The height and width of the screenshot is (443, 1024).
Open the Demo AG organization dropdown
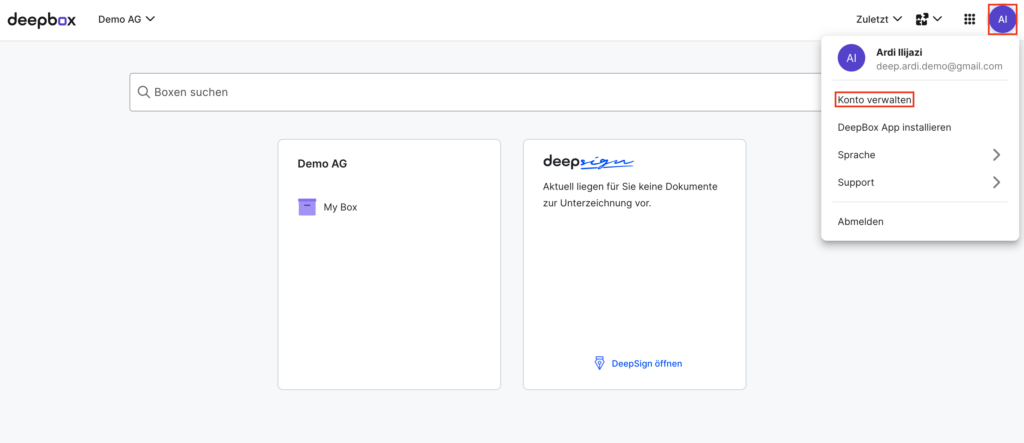point(126,19)
